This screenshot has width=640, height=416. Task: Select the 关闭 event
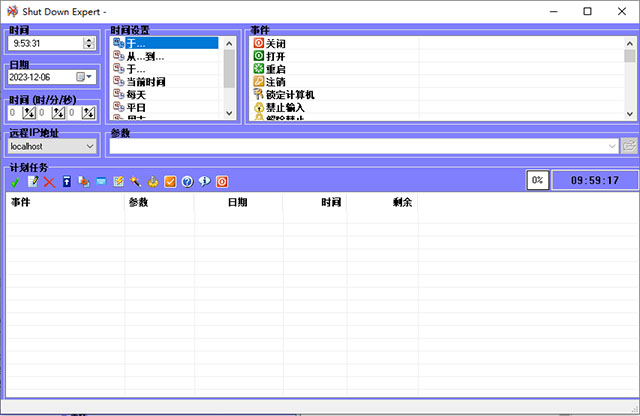click(x=276, y=43)
